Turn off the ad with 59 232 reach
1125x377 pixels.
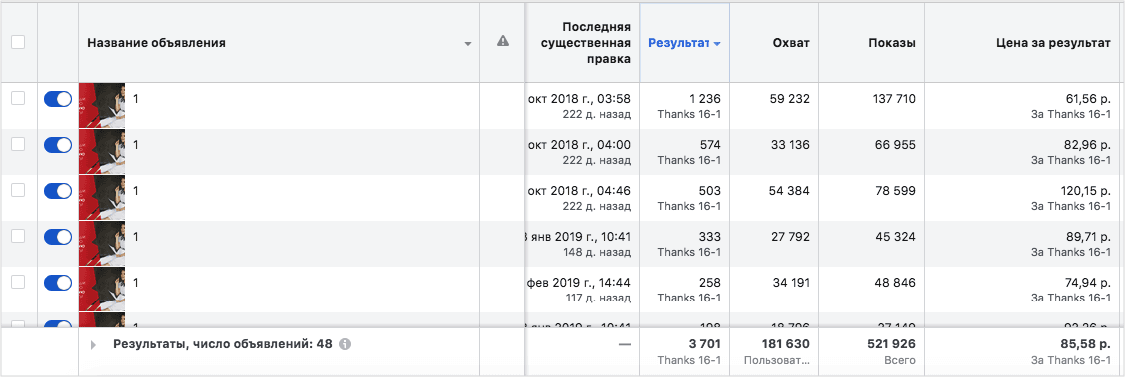pyautogui.click(x=58, y=99)
